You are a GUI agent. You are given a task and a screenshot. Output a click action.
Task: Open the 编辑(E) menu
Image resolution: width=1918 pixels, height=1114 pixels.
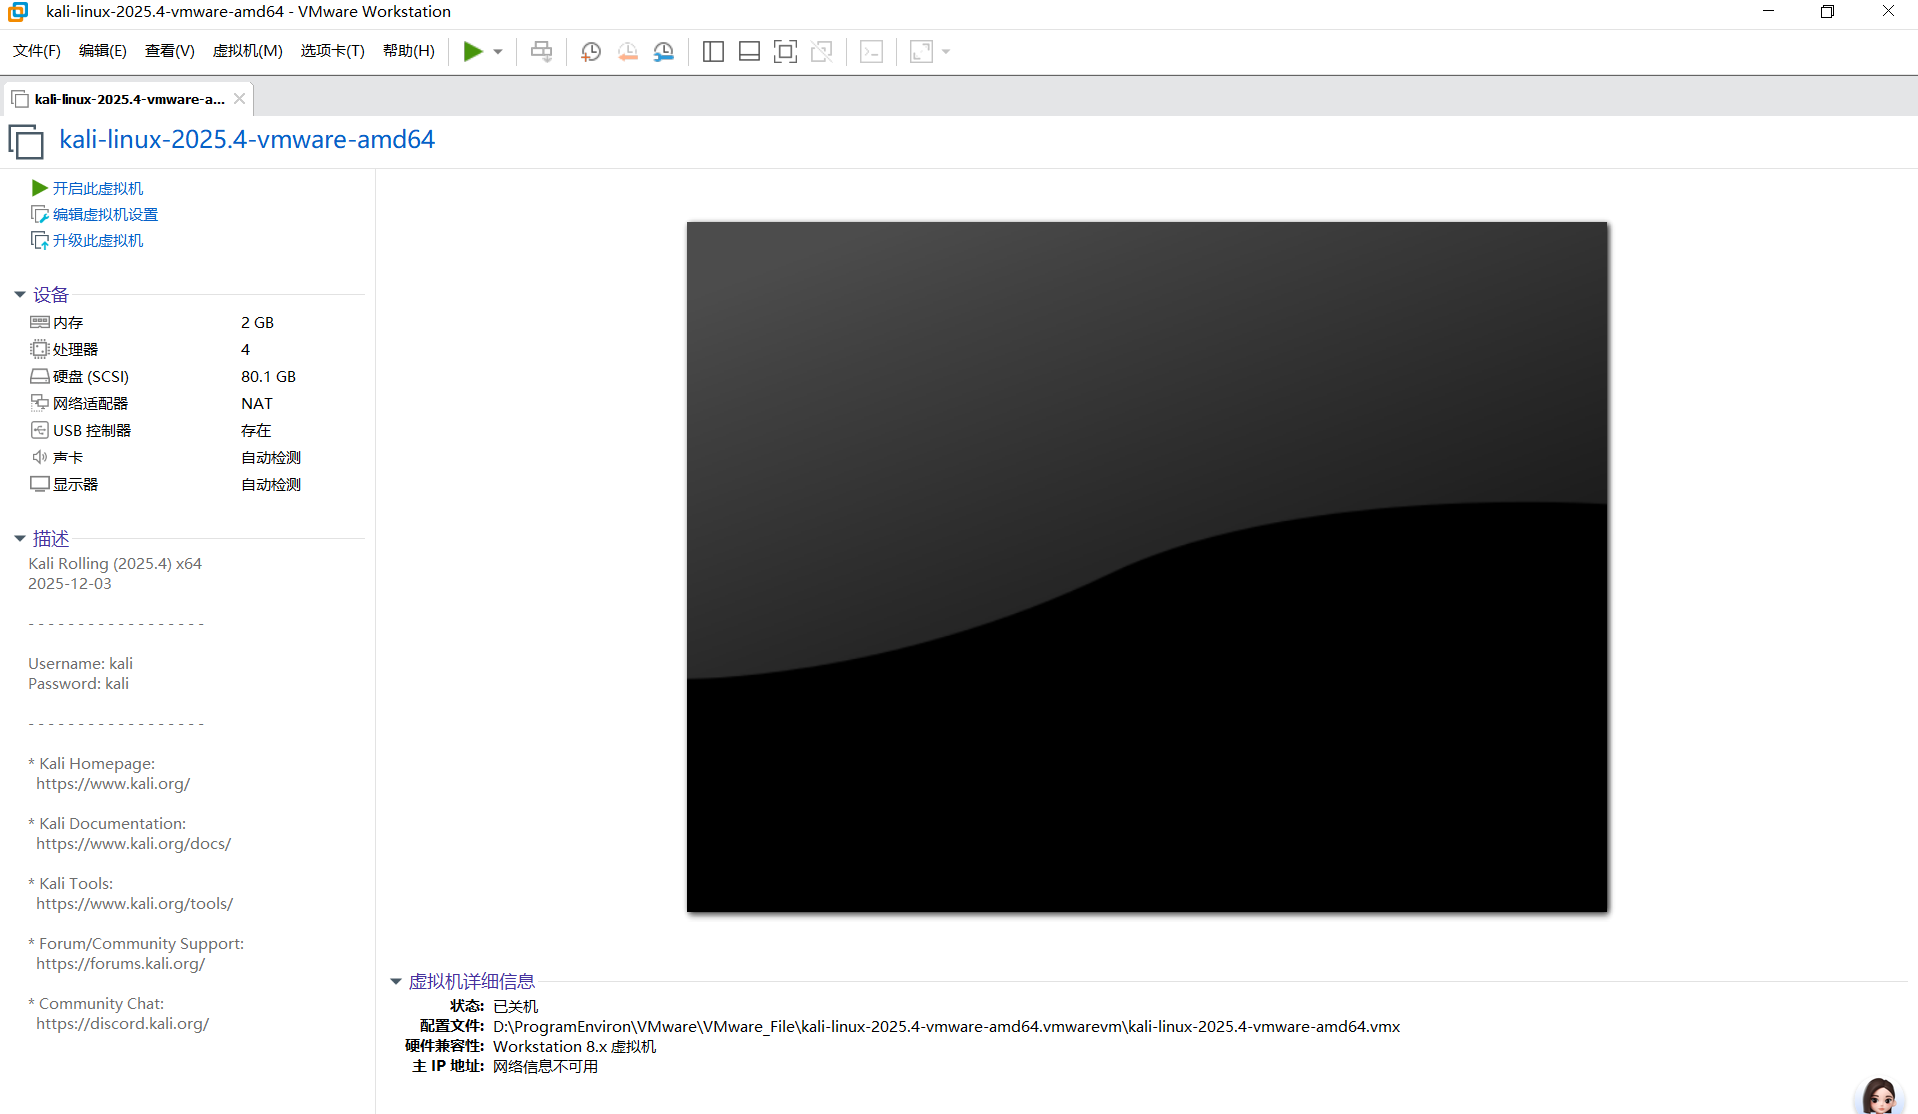[103, 51]
